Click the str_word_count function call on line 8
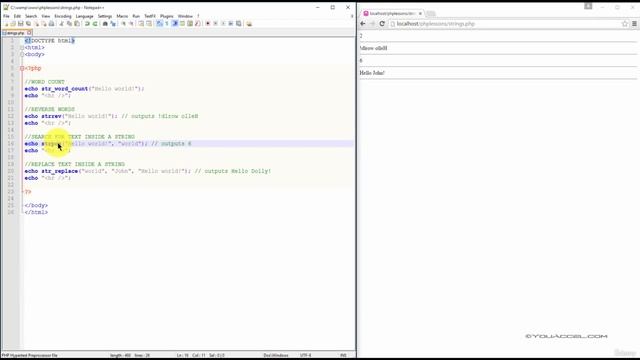The image size is (640, 360). coord(64,89)
